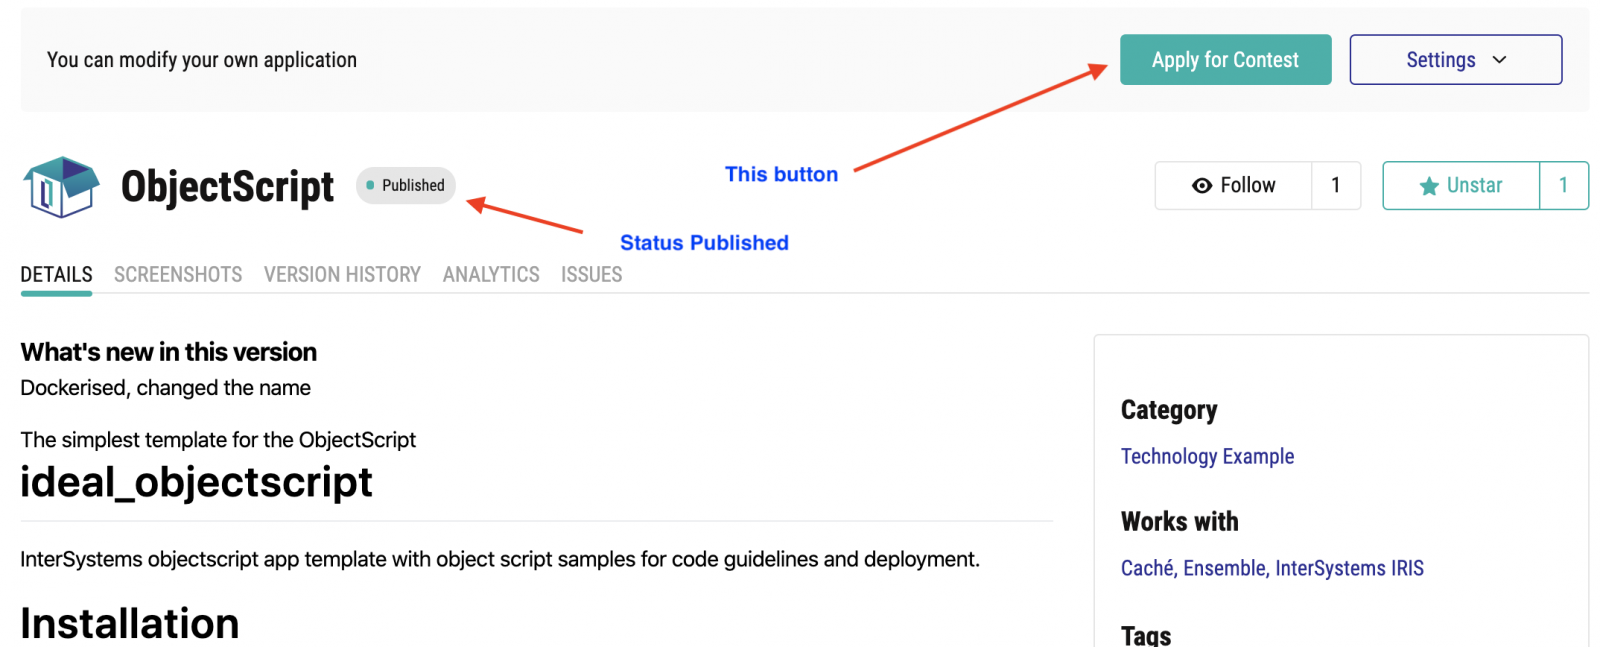Click the InterSystems IRIS link
Image resolution: width=1600 pixels, height=647 pixels.
[x=1349, y=568]
